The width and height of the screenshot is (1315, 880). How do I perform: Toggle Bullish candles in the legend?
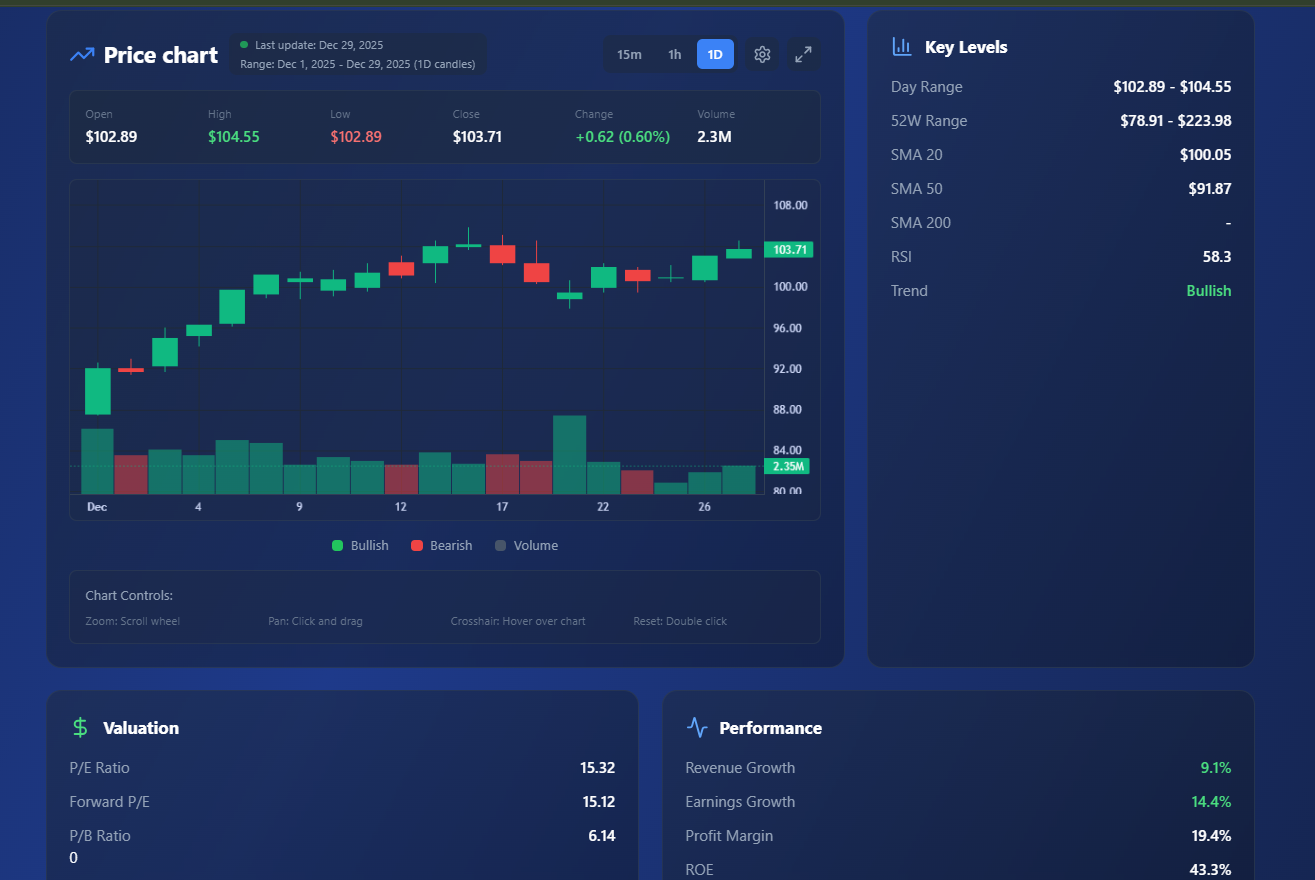point(361,545)
